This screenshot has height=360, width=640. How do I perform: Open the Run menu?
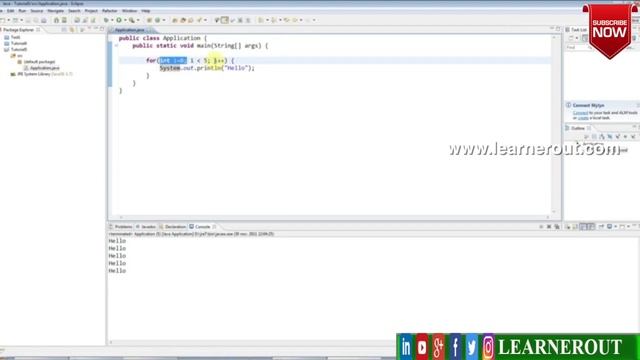[22, 11]
